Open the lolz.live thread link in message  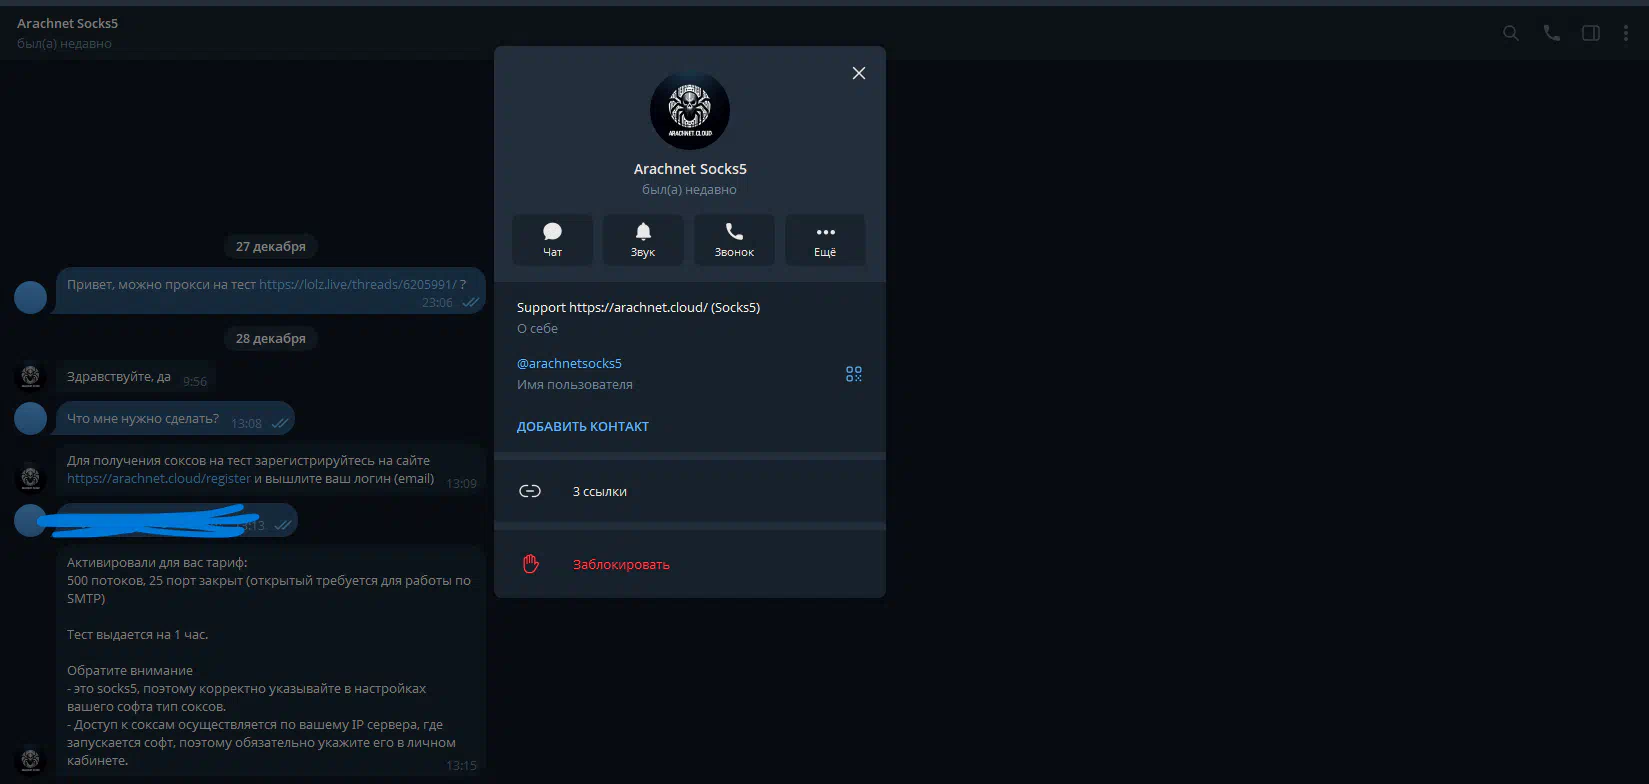(x=357, y=285)
